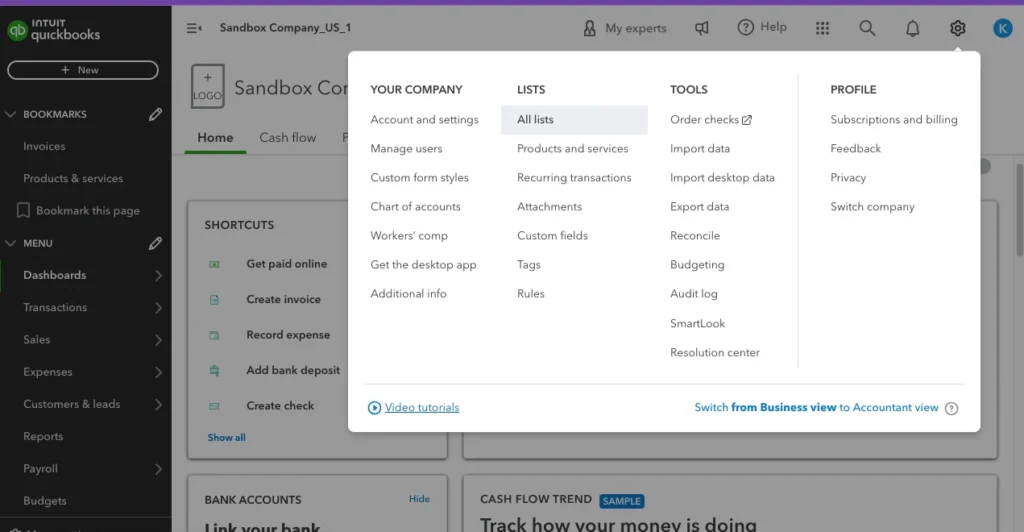Click the Record expense shortcut icon
Screen dimensions: 1024x532
(214, 335)
